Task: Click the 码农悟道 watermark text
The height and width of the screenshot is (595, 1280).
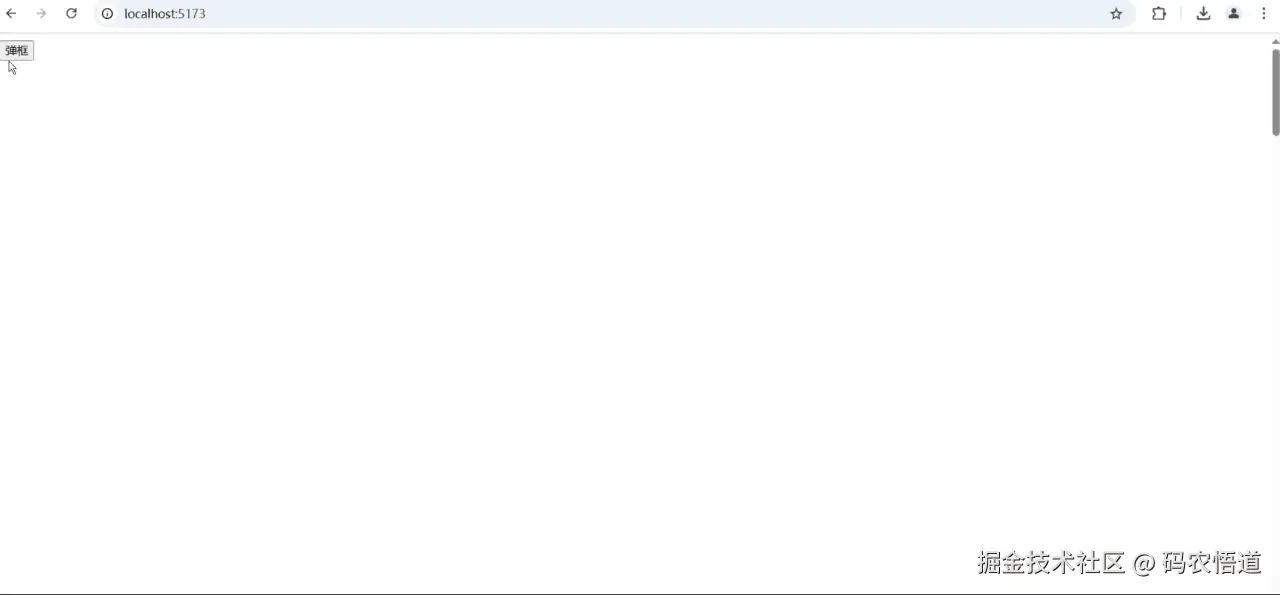Action: 1212,563
